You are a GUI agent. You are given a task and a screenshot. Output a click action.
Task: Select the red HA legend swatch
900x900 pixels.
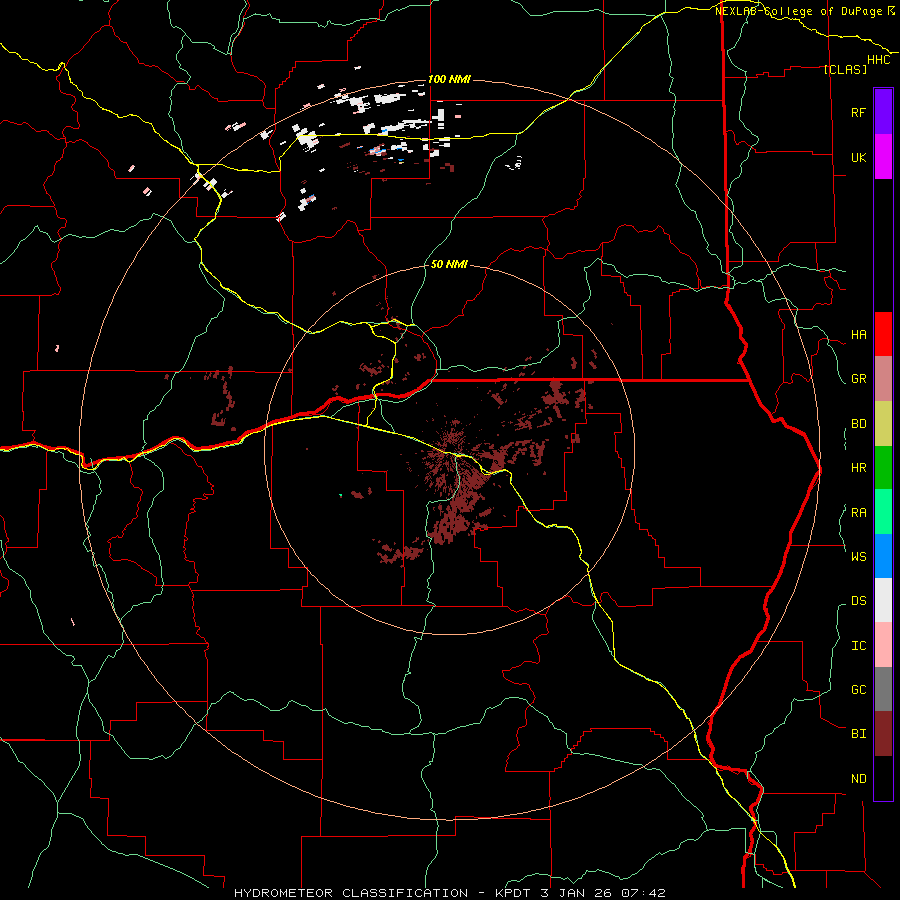(883, 334)
